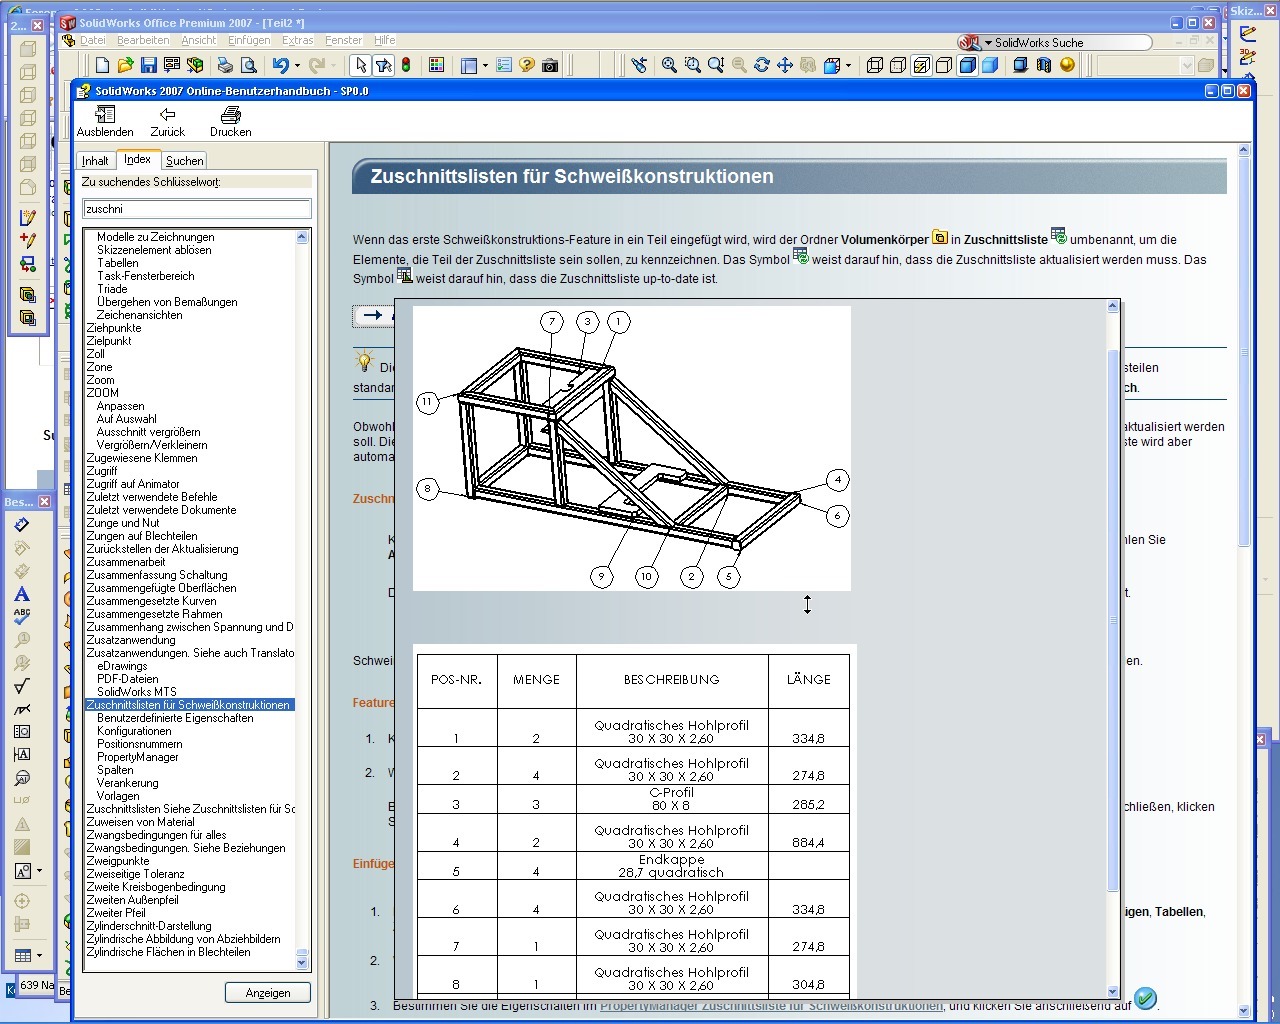Viewport: 1280px width, 1024px height.
Task: Click the Zurück back arrow icon
Action: [167, 115]
